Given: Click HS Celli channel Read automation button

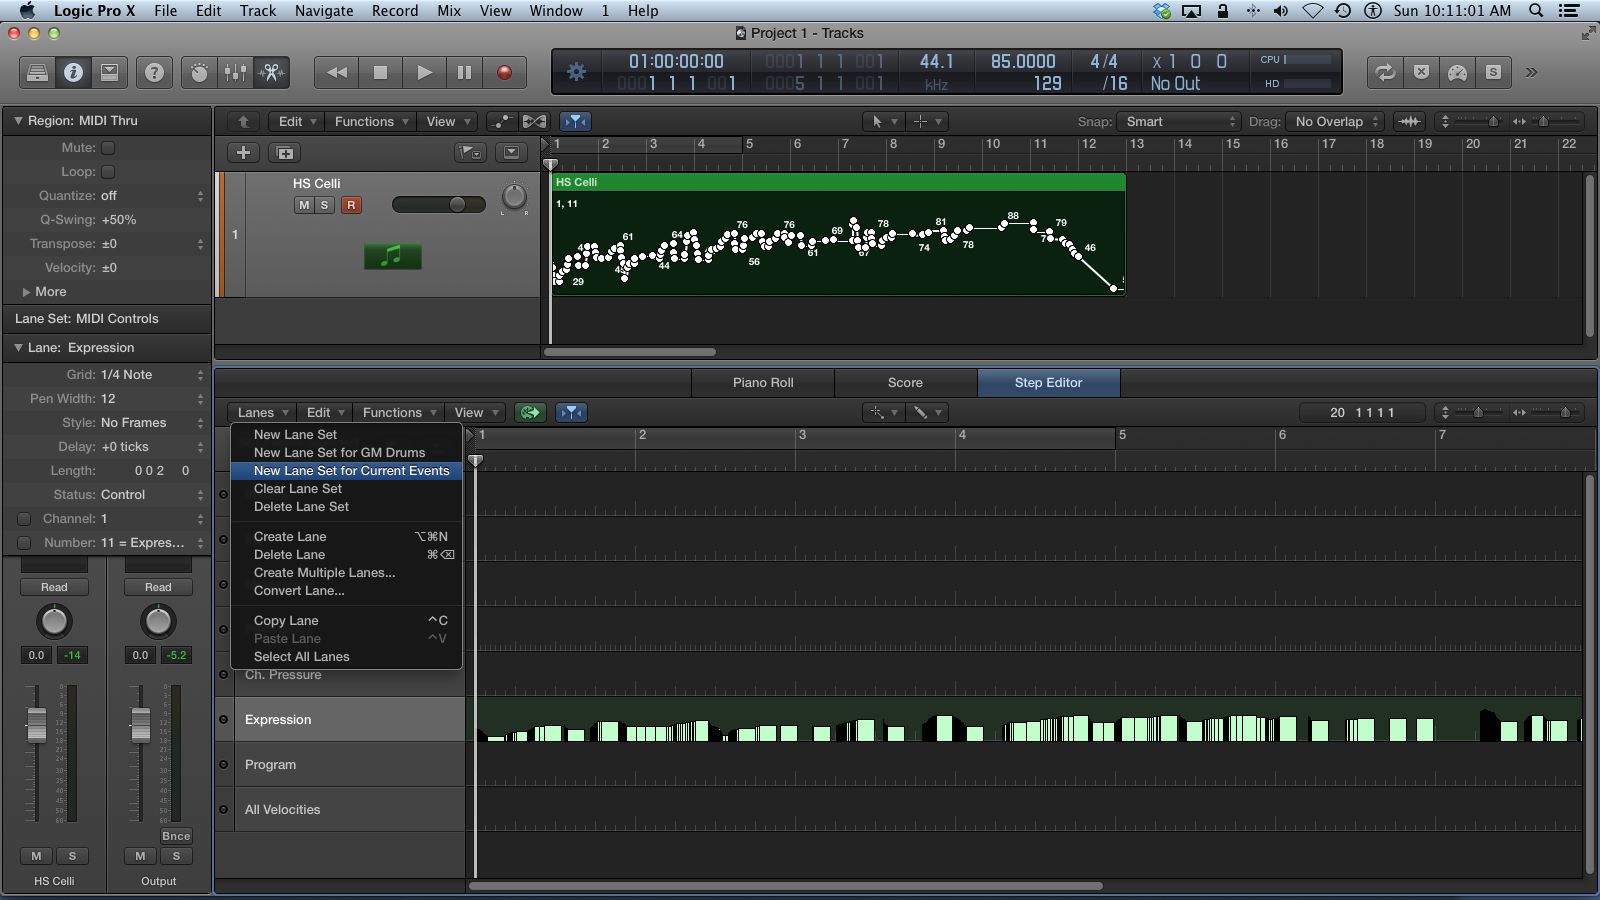Looking at the screenshot, I should click(x=54, y=587).
